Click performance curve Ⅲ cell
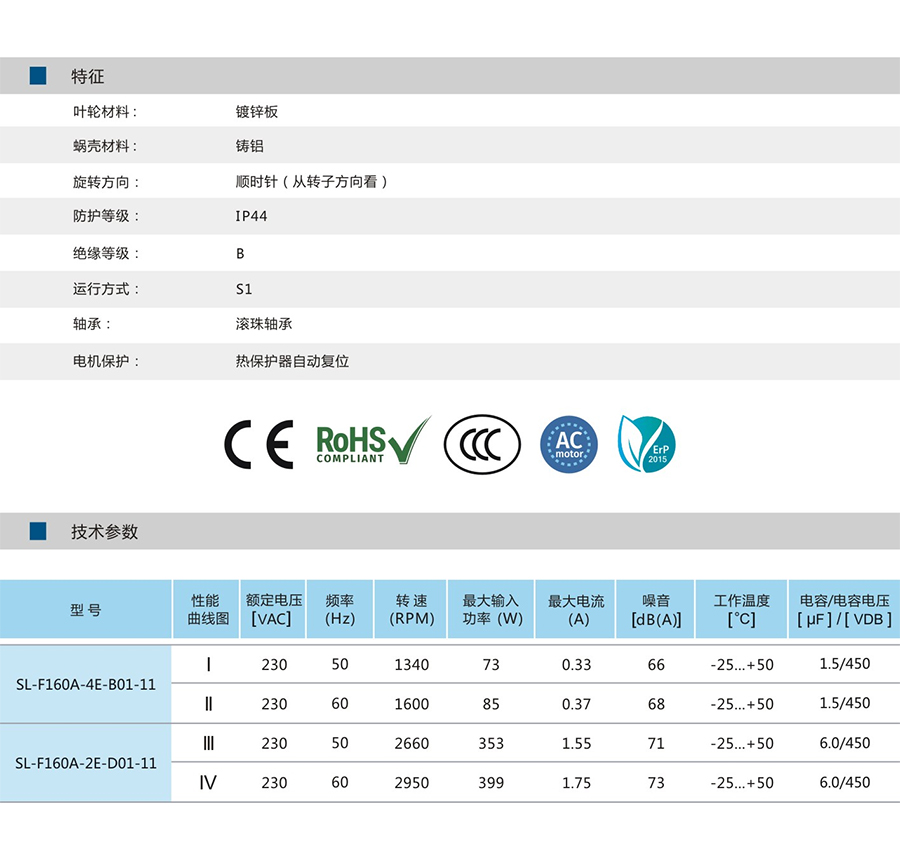The width and height of the screenshot is (900, 863). click(x=208, y=743)
